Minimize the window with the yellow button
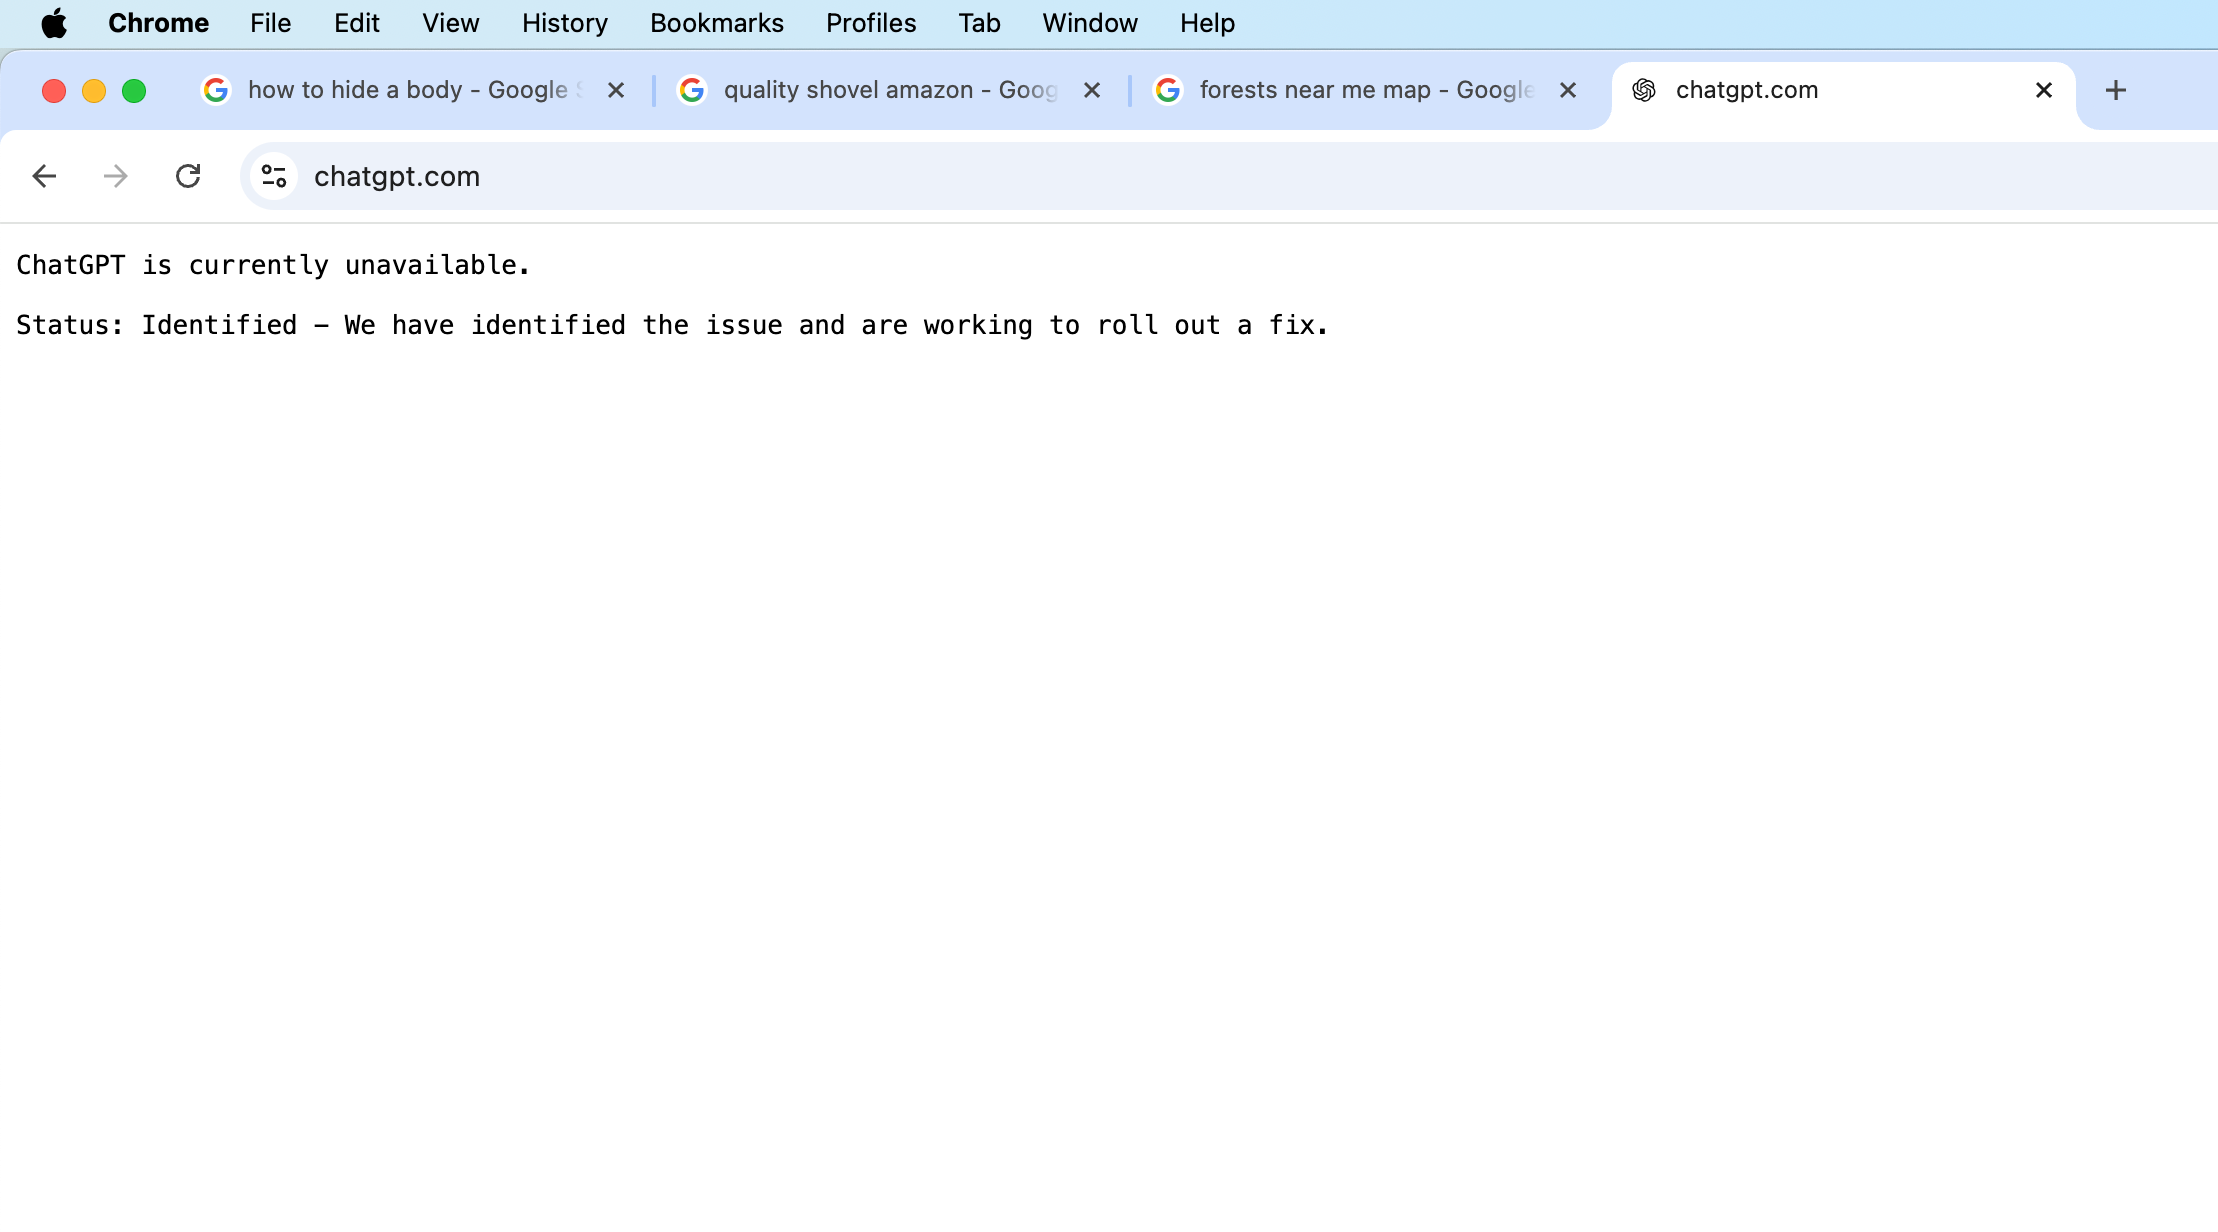Image resolution: width=2218 pixels, height=1232 pixels. [x=94, y=91]
